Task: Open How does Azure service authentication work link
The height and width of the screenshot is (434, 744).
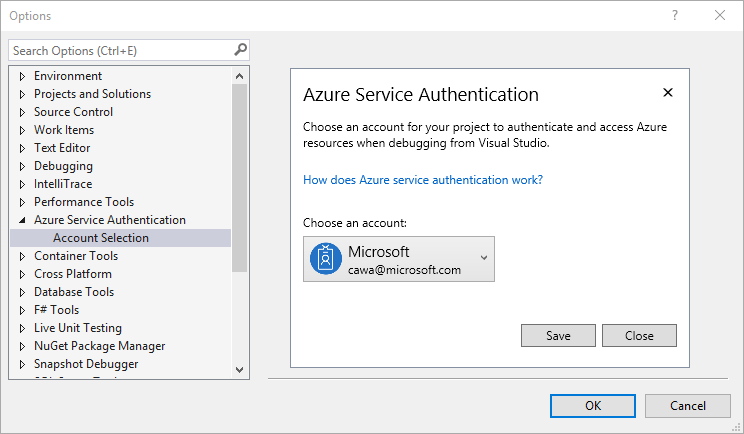Action: (x=423, y=180)
